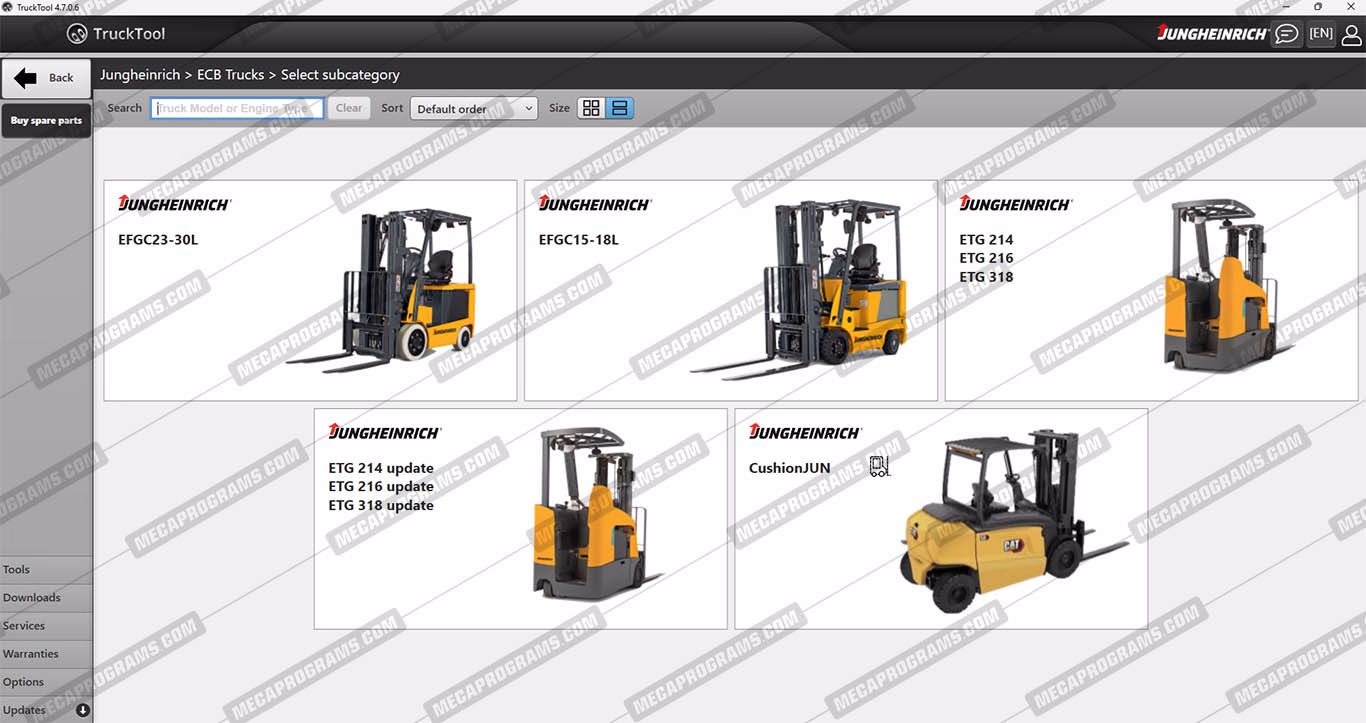The image size is (1366, 723).
Task: Open the chat messages icon
Action: 1287,34
